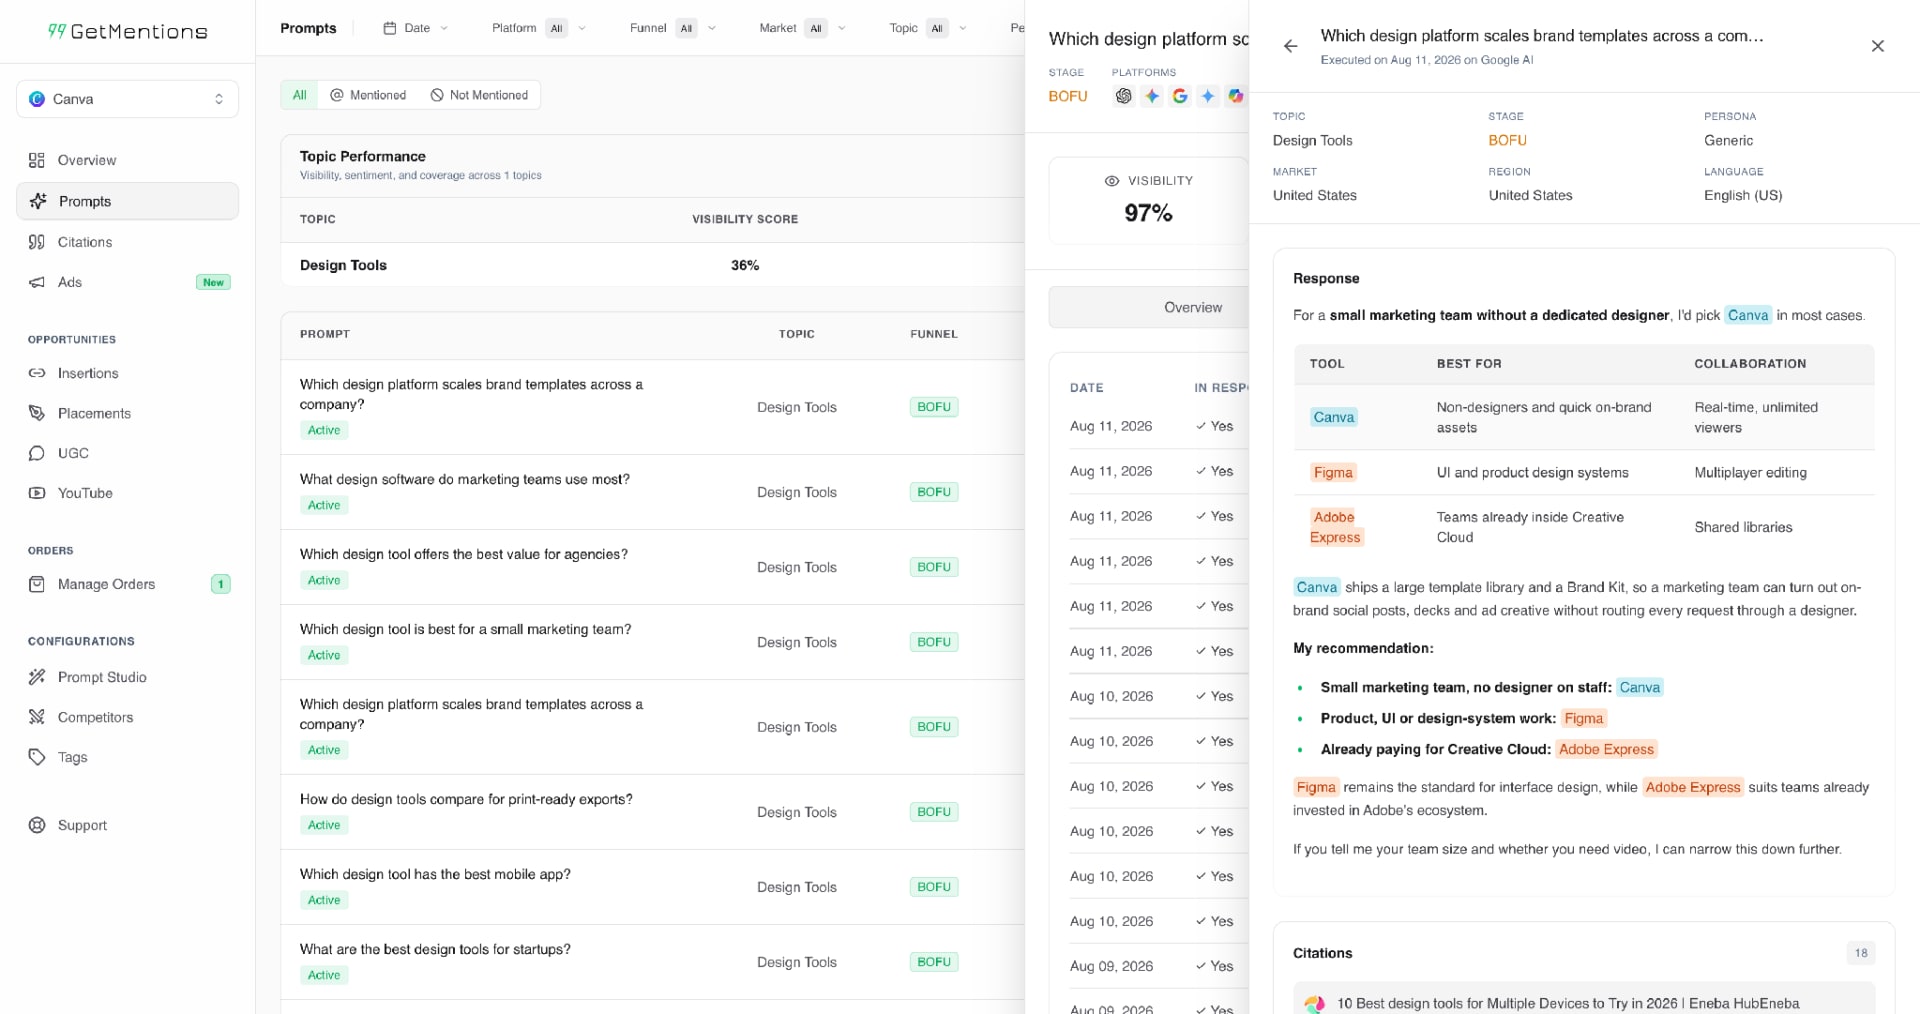The height and width of the screenshot is (1014, 1920).
Task: Click Adobe Express tag in response table
Action: coord(1335,527)
